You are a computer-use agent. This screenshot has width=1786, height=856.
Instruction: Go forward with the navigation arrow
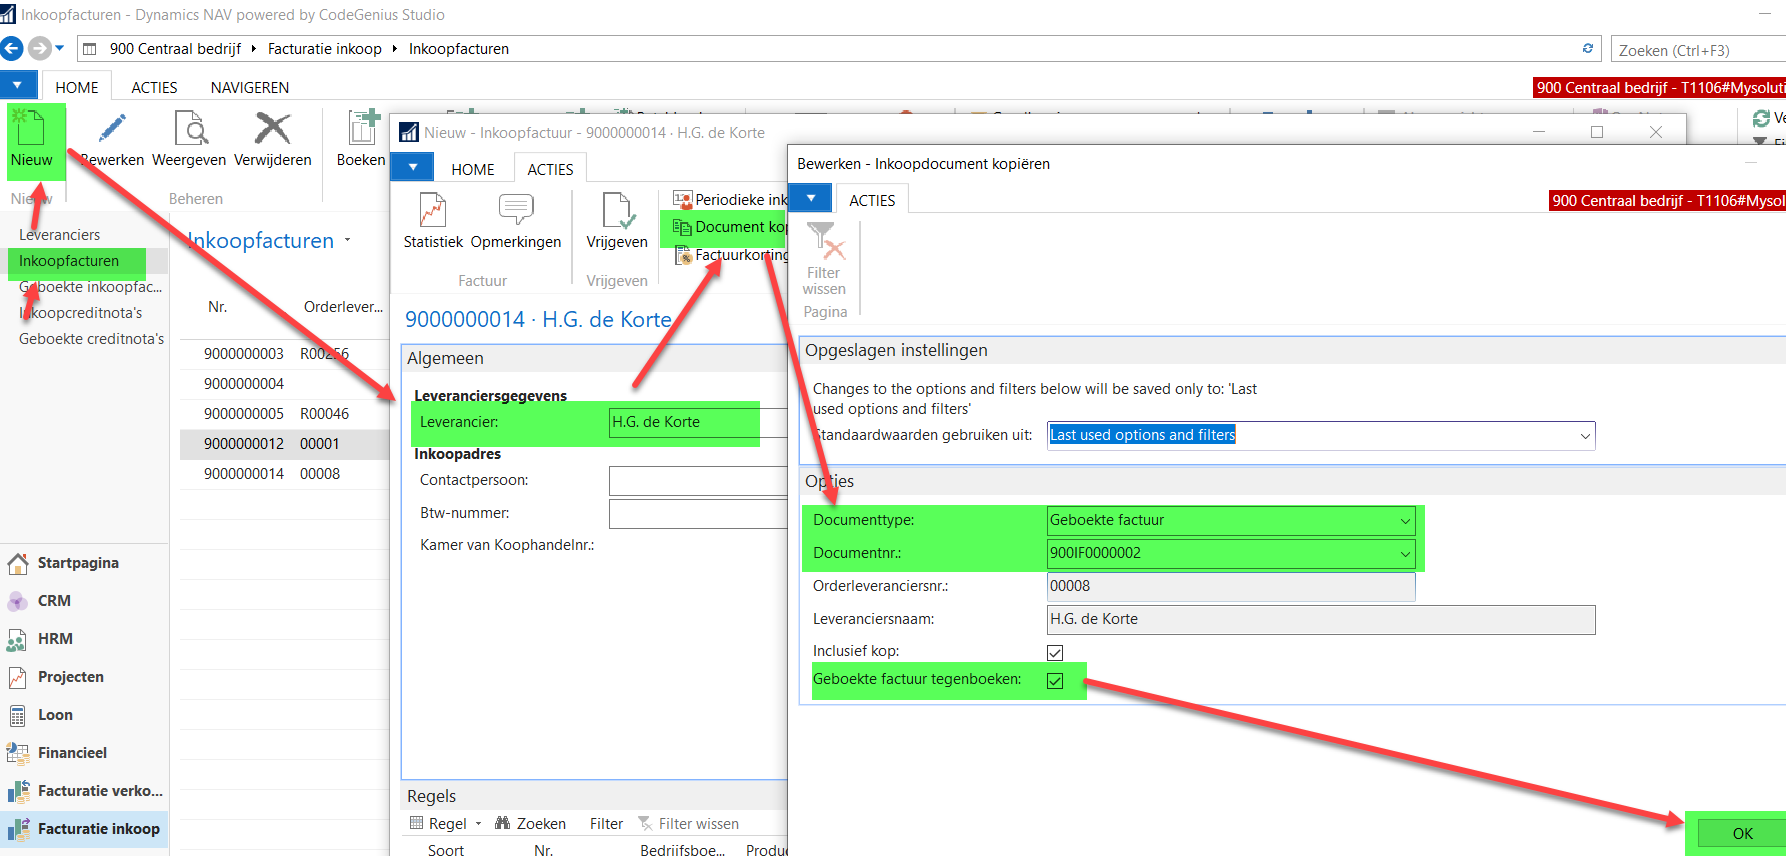[x=39, y=48]
